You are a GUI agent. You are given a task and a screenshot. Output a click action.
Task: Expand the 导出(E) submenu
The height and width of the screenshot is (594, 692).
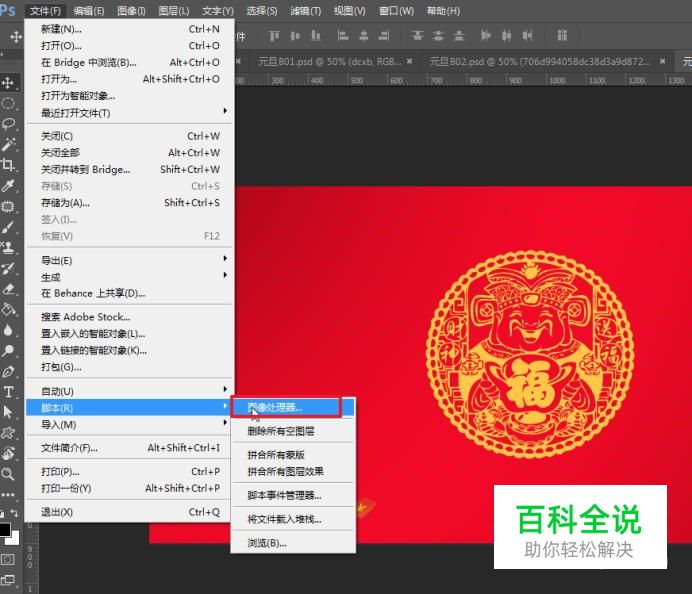pyautogui.click(x=129, y=260)
